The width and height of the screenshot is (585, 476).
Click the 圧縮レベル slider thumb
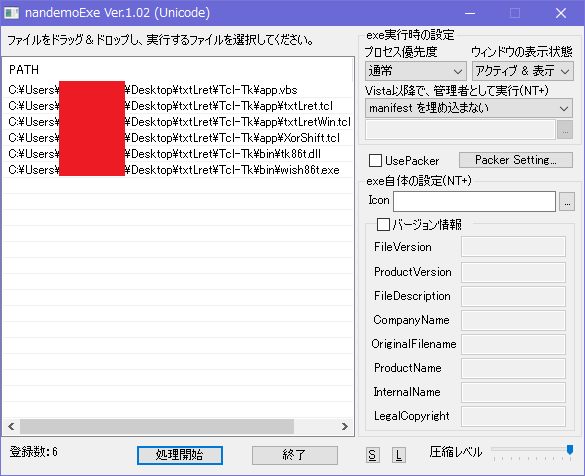[570, 450]
